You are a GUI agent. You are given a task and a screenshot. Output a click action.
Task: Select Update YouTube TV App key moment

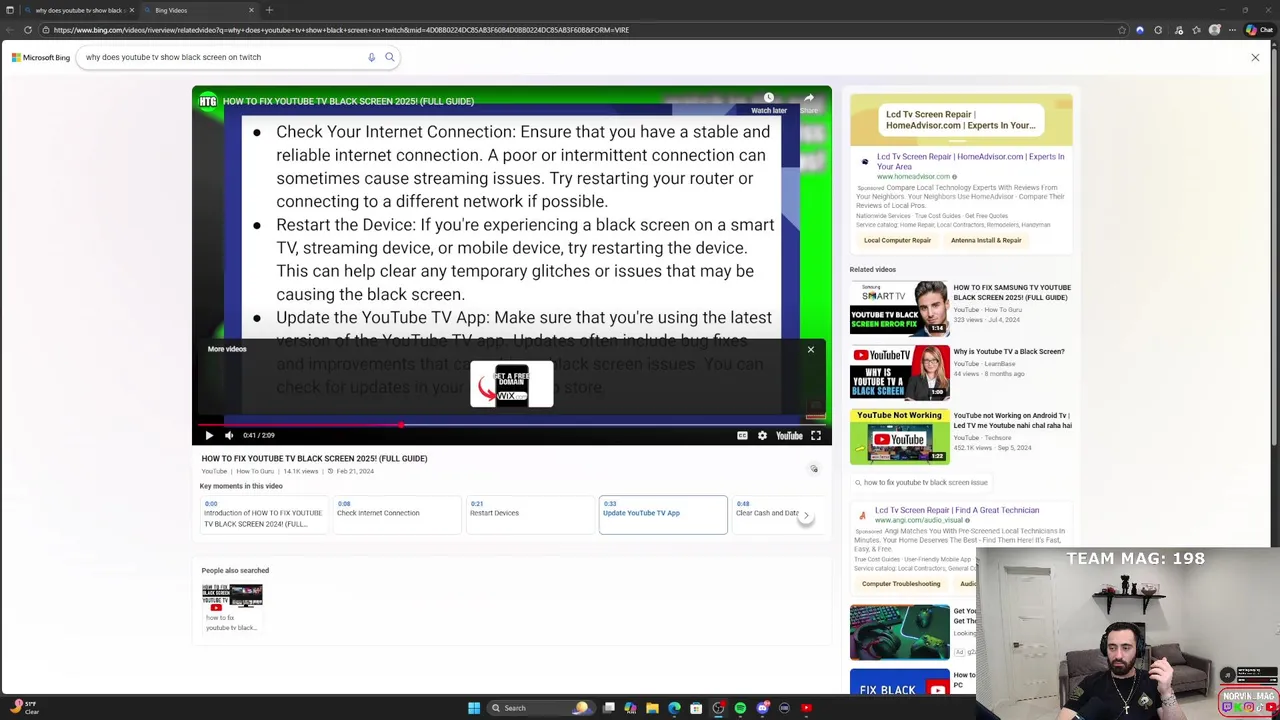click(x=663, y=515)
